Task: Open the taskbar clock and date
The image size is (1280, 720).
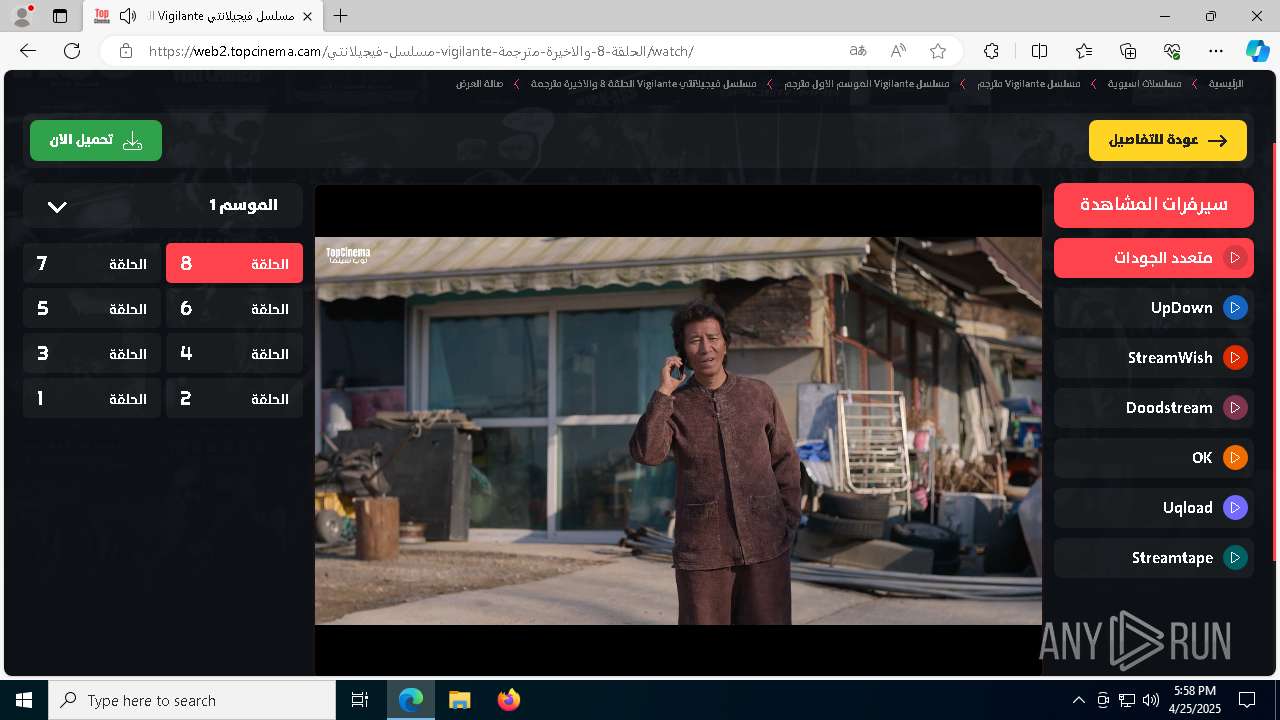Action: (1195, 700)
